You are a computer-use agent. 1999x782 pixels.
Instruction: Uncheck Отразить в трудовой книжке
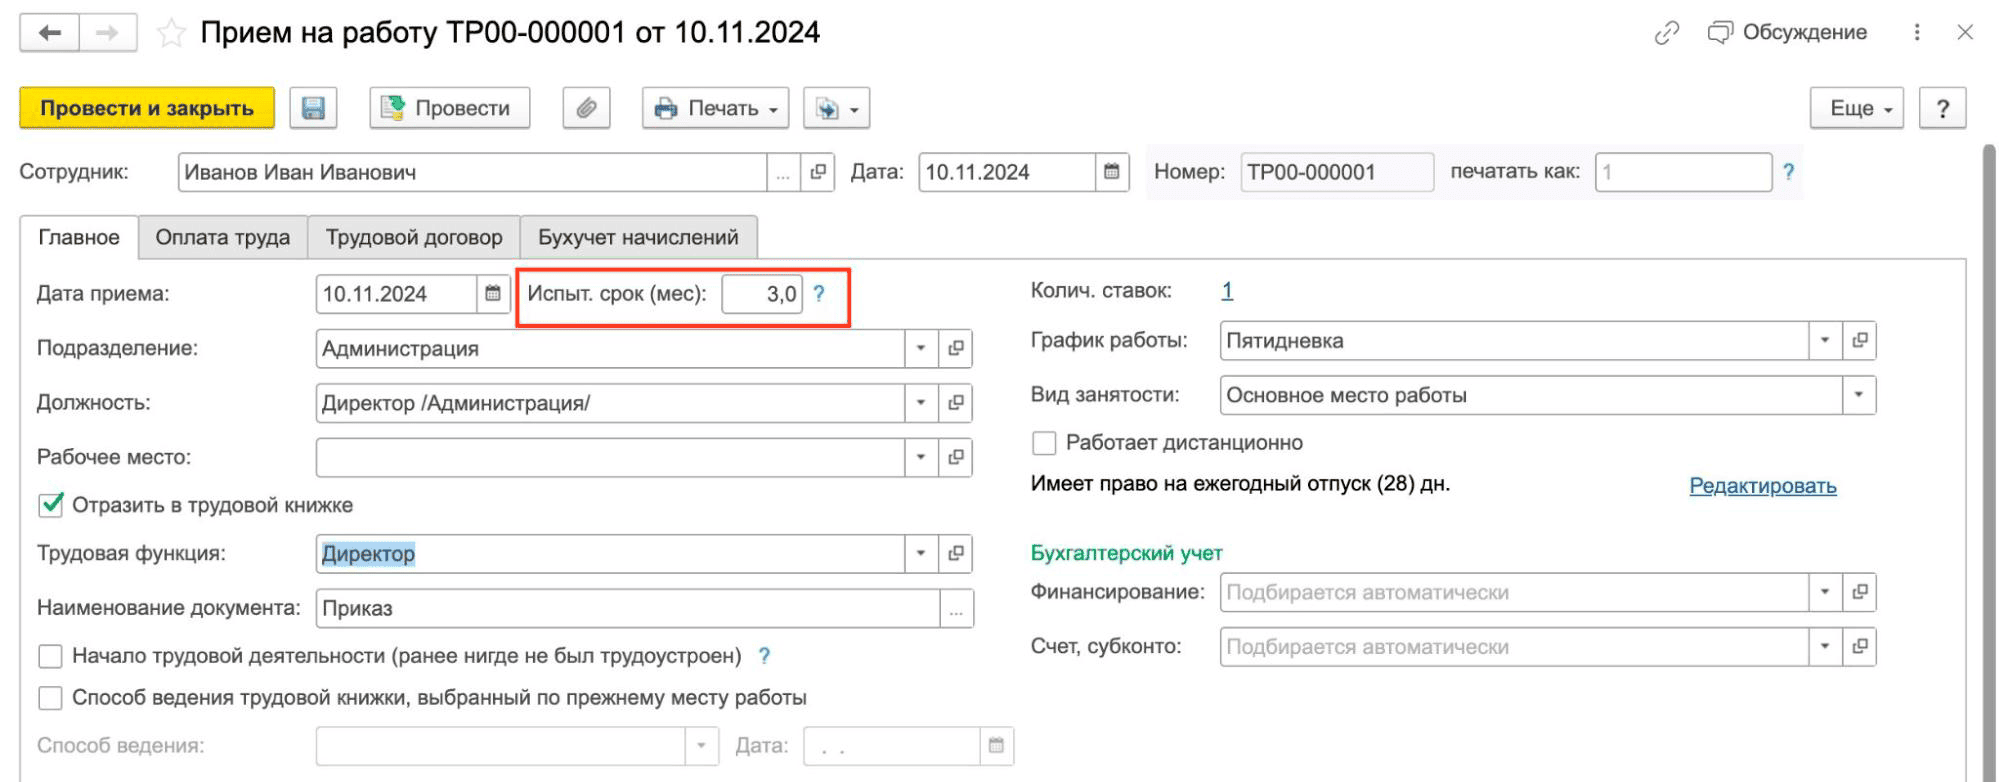(x=50, y=505)
